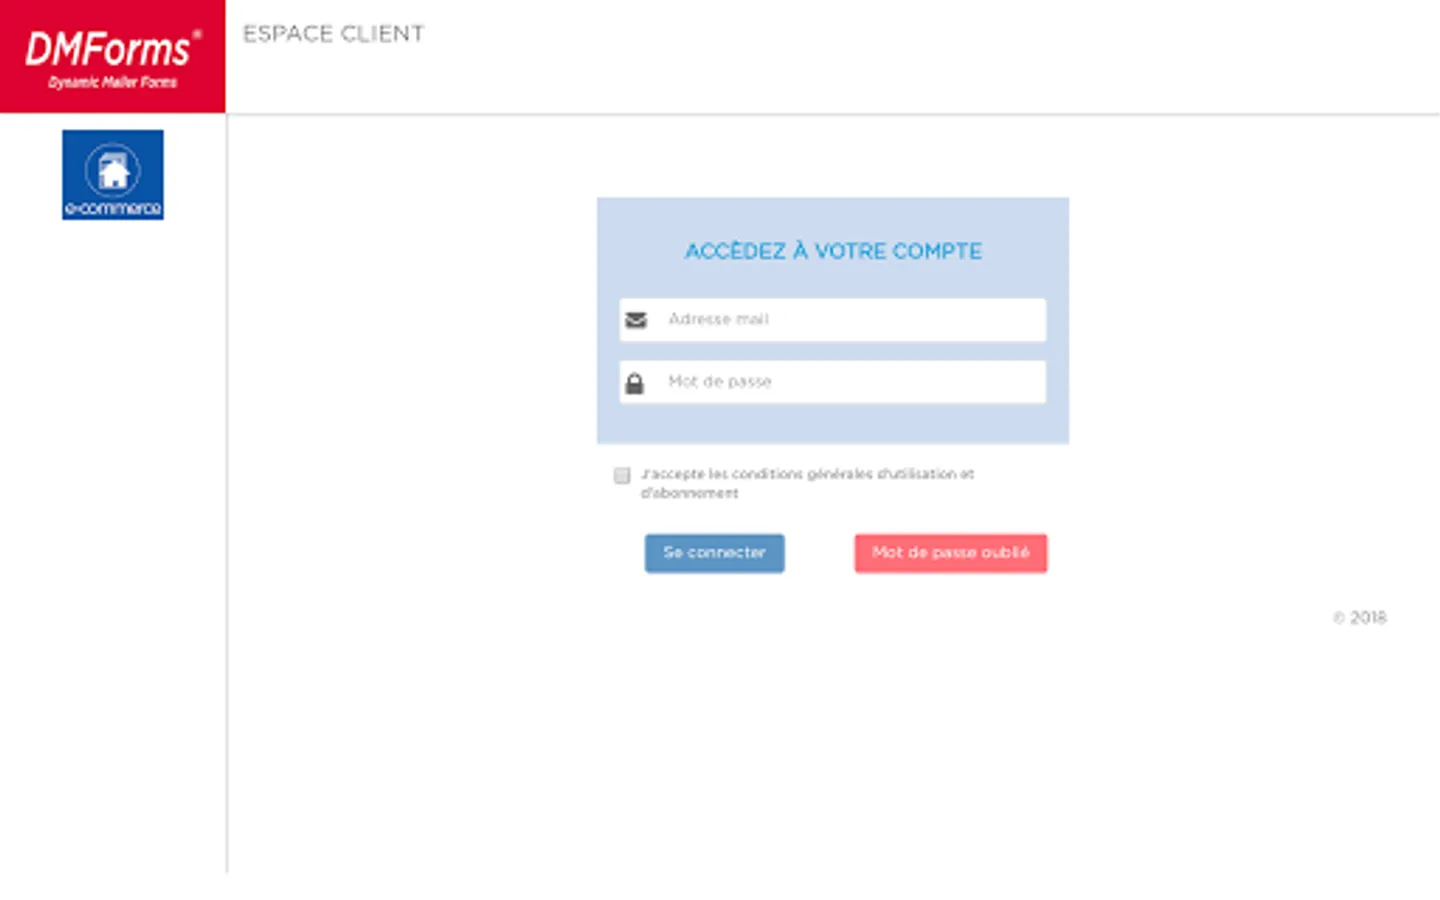Click the Se connecter button

[x=714, y=553]
